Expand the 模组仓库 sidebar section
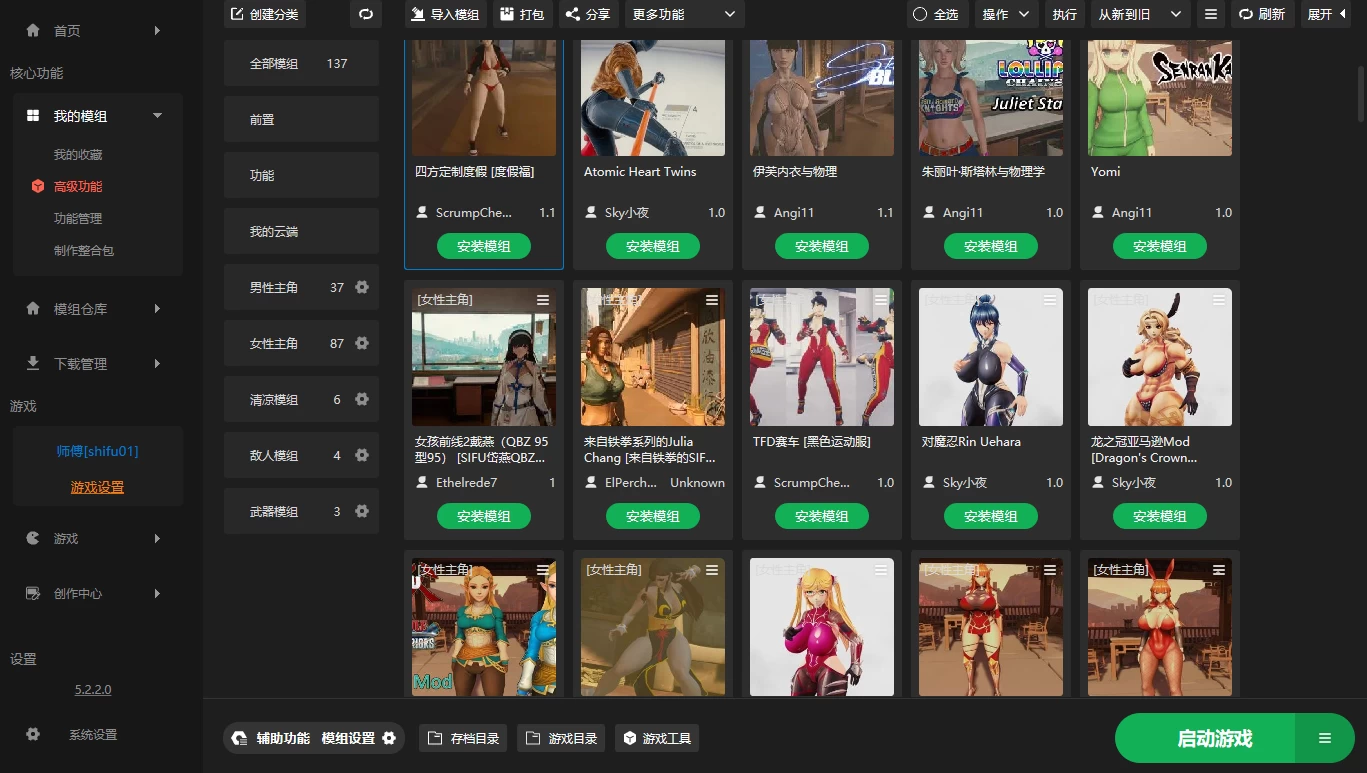Viewport: 1367px width, 773px height. coord(93,309)
